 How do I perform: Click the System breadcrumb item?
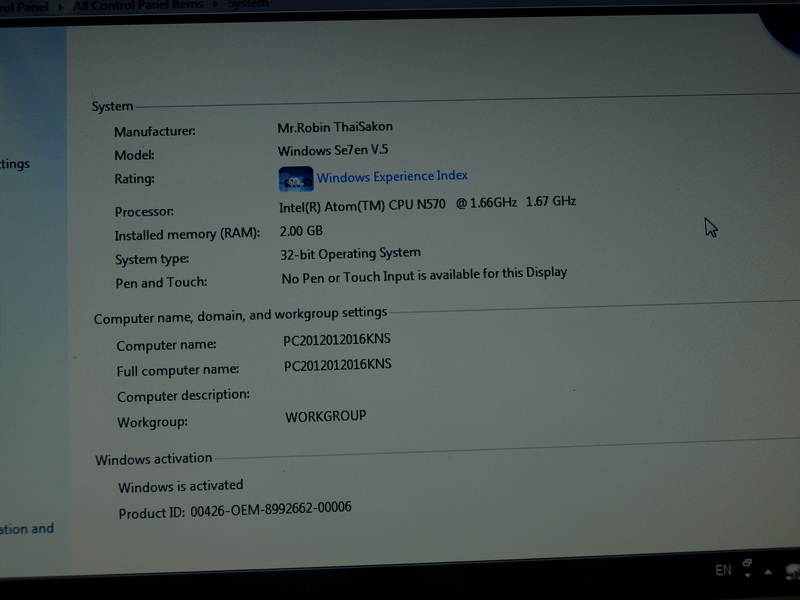coord(249,5)
